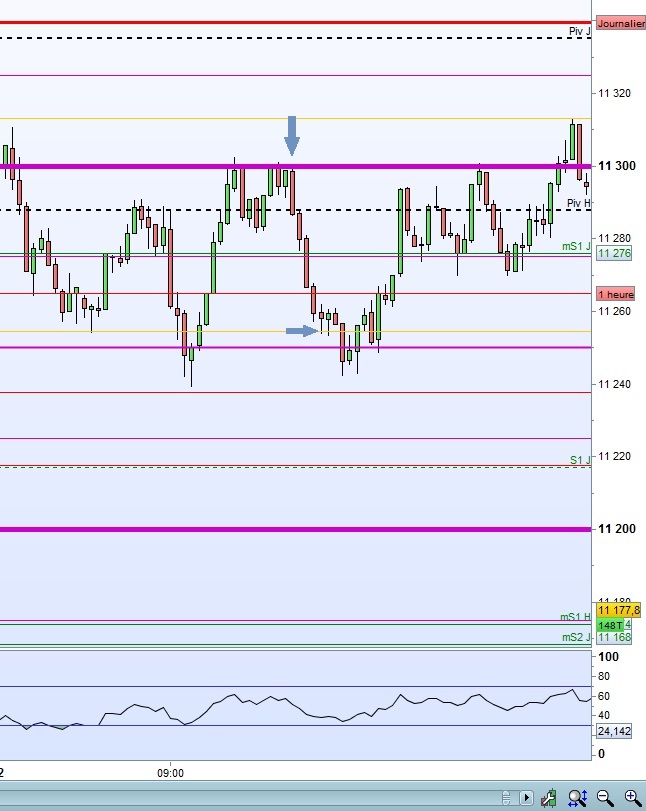
Task: Click the Piv H pivot label
Action: click(579, 203)
